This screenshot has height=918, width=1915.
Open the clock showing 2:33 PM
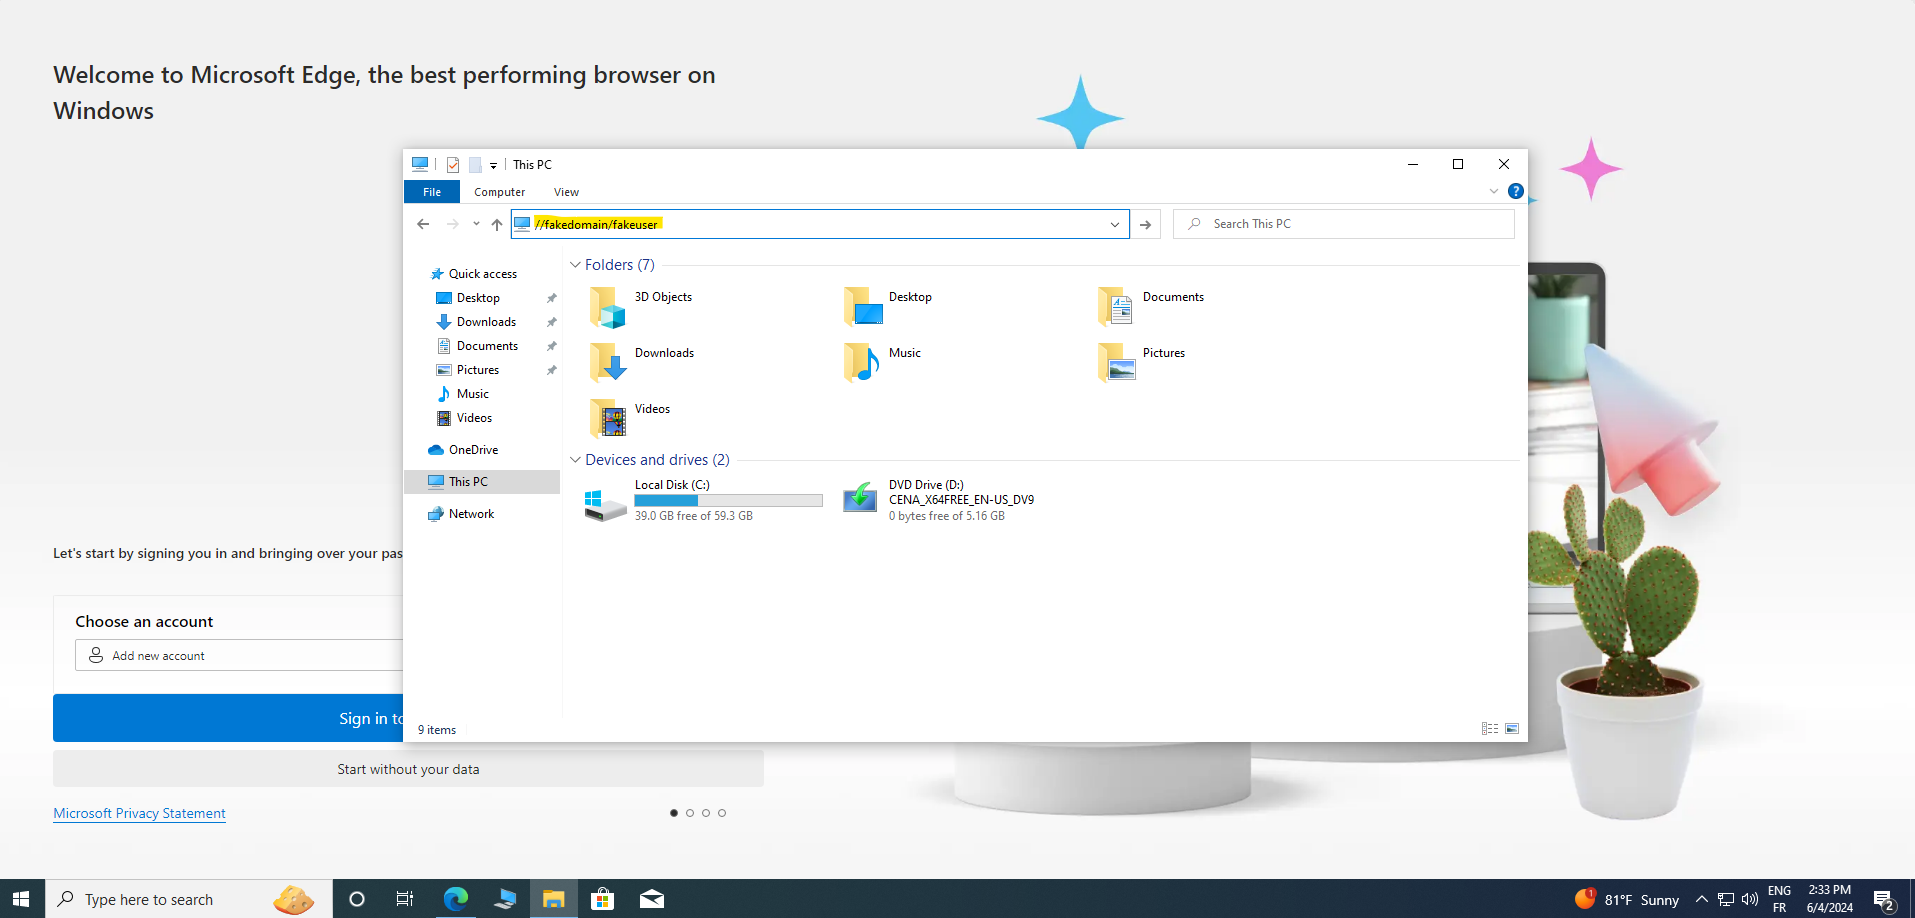(x=1829, y=899)
